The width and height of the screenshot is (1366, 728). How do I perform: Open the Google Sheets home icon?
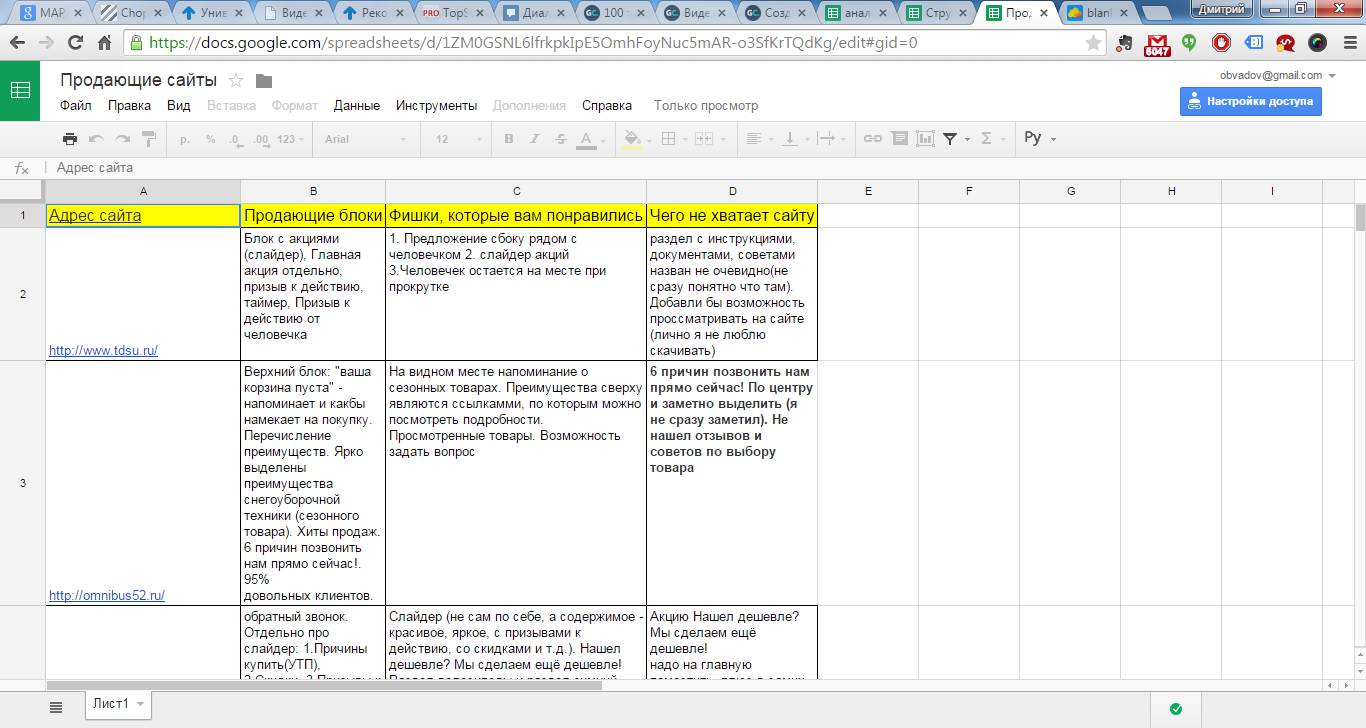point(20,90)
